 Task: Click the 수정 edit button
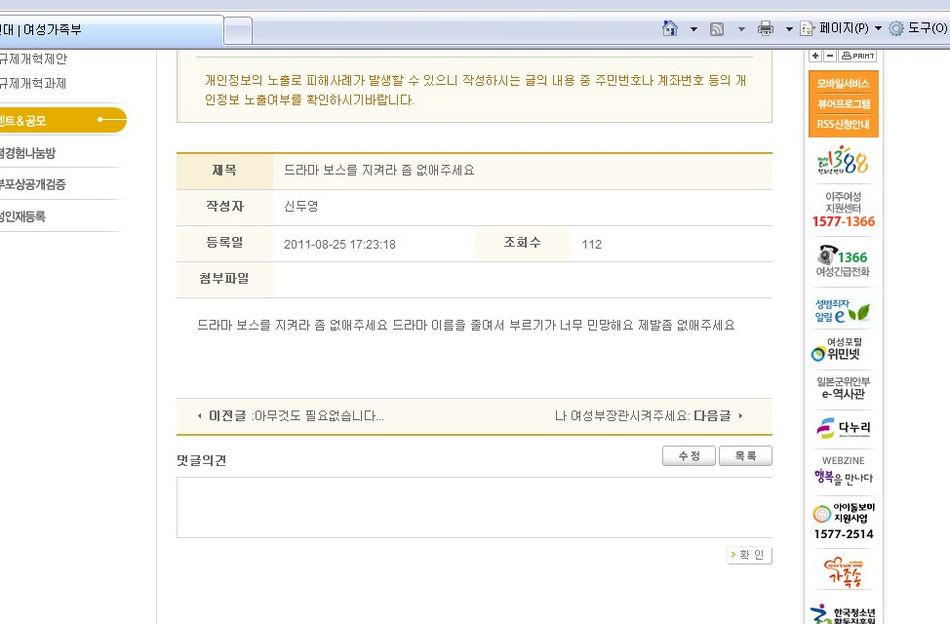689,456
